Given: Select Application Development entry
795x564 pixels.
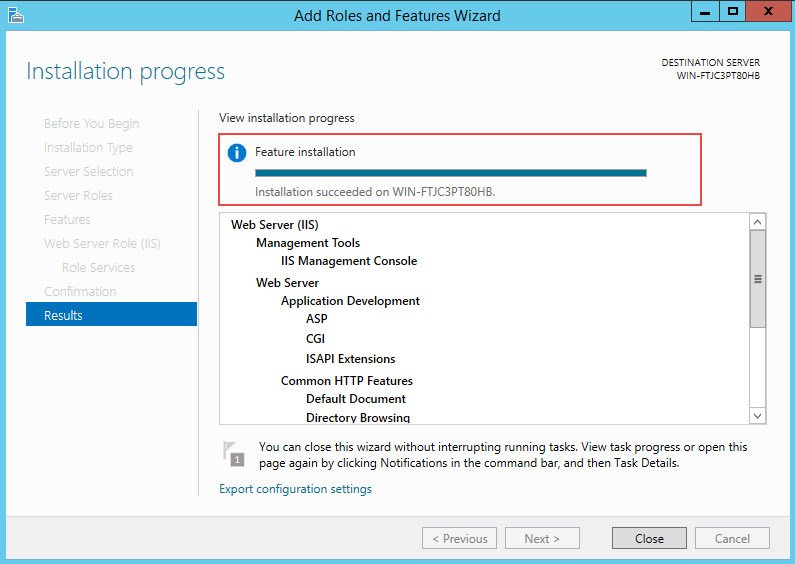Looking at the screenshot, I should click(350, 301).
